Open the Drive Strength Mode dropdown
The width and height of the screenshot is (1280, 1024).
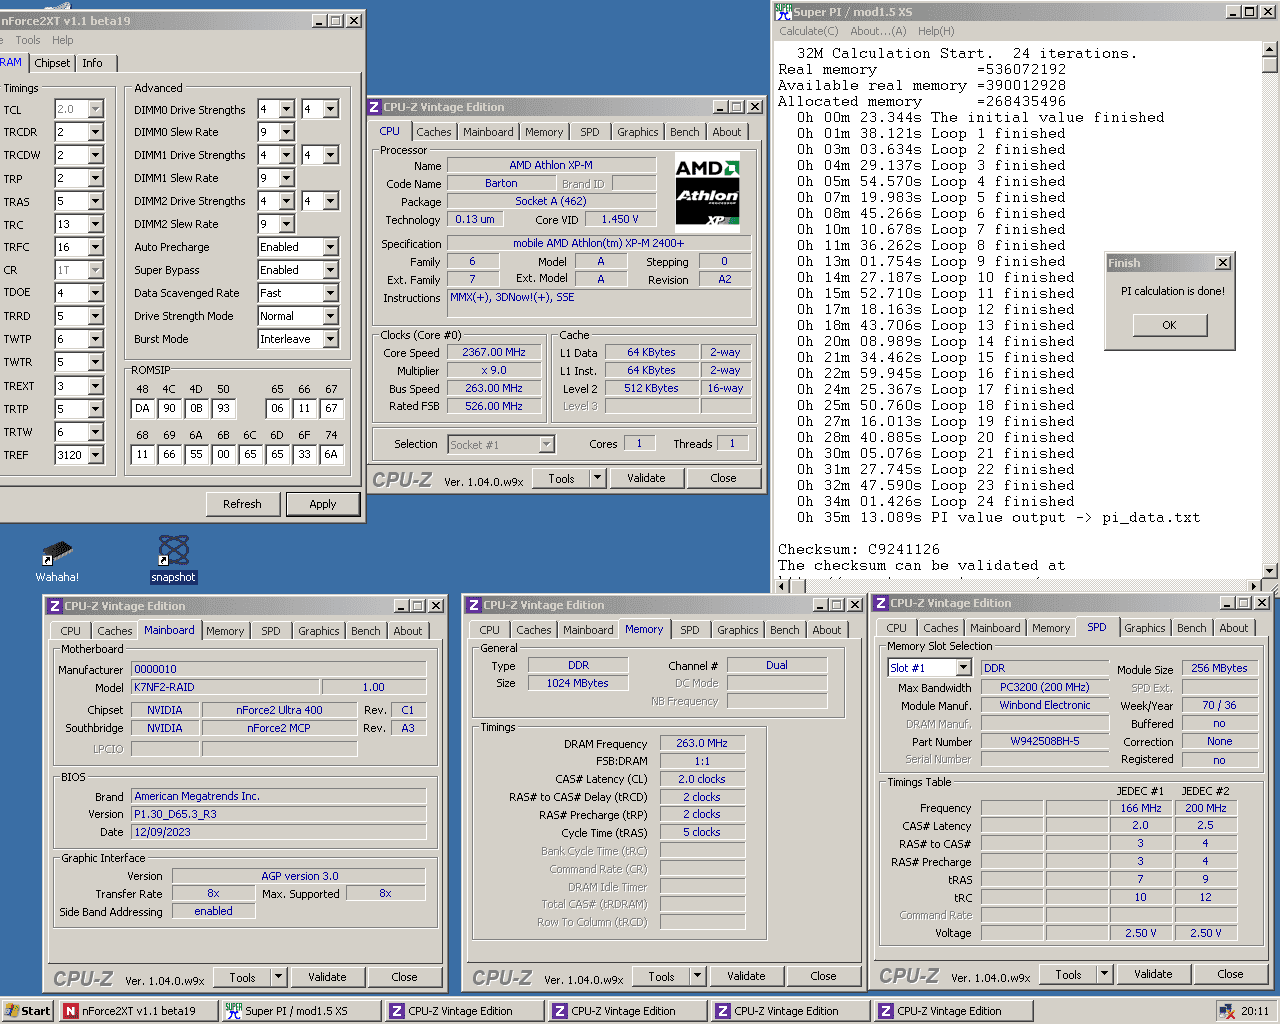(x=331, y=316)
